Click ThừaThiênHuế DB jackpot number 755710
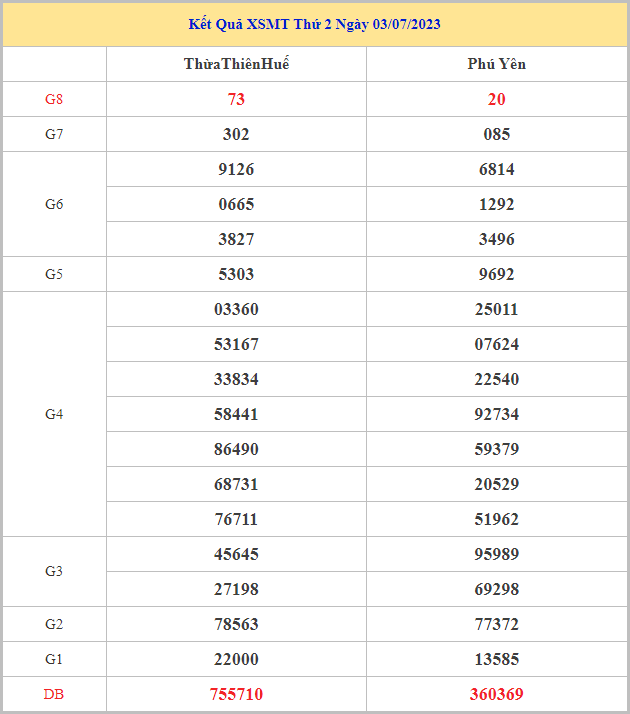This screenshot has width=630, height=714. pyautogui.click(x=236, y=694)
